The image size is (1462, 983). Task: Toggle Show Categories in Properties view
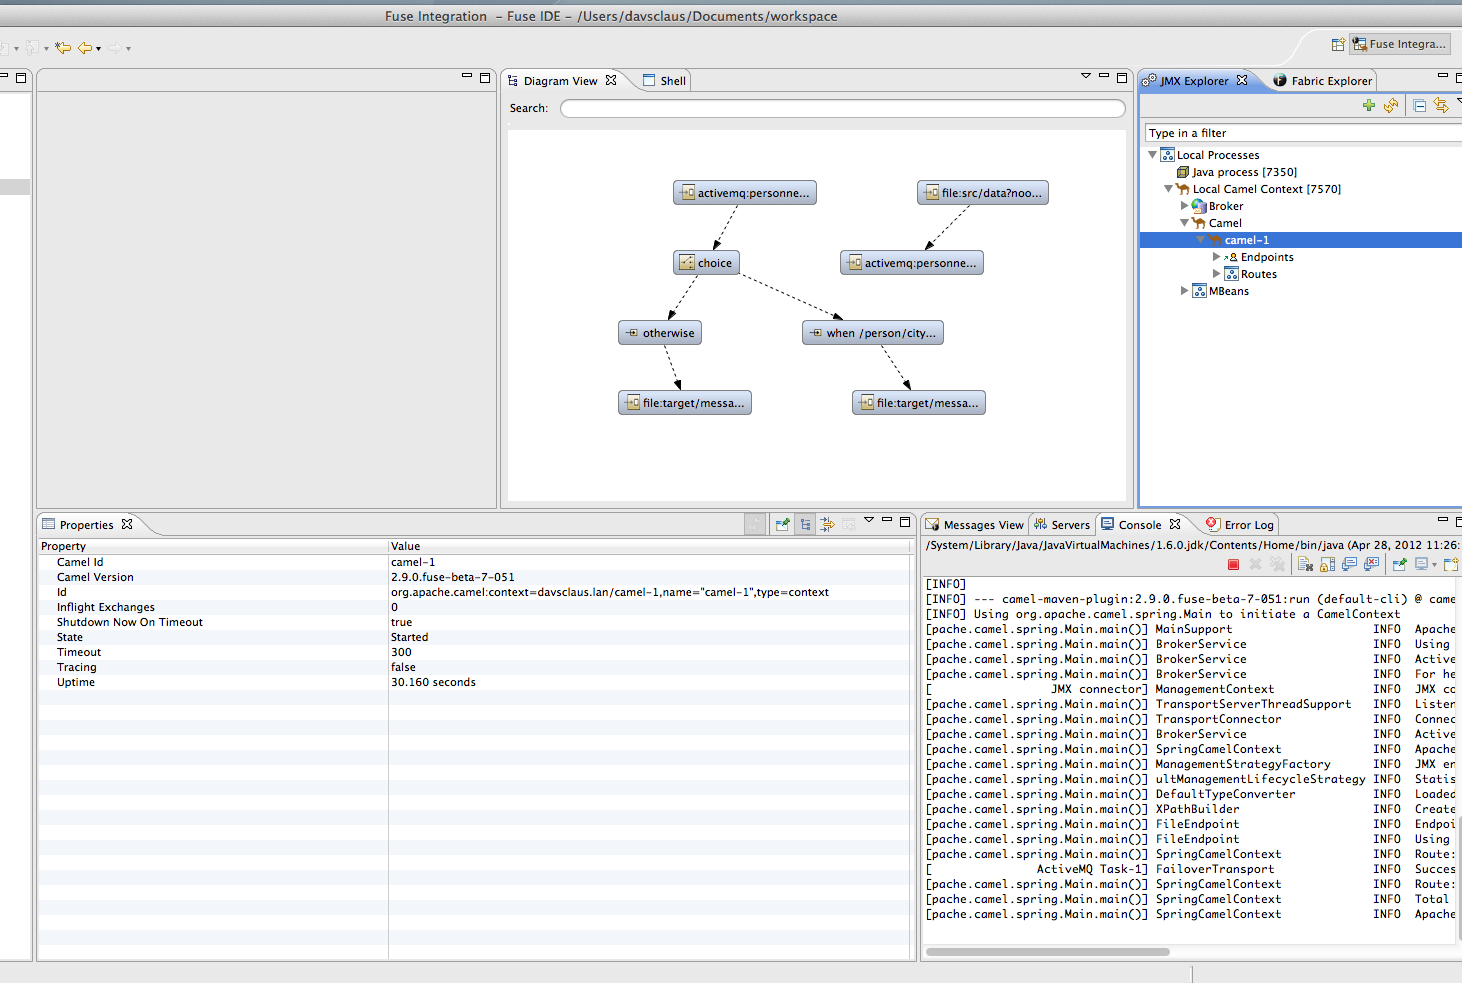point(805,524)
